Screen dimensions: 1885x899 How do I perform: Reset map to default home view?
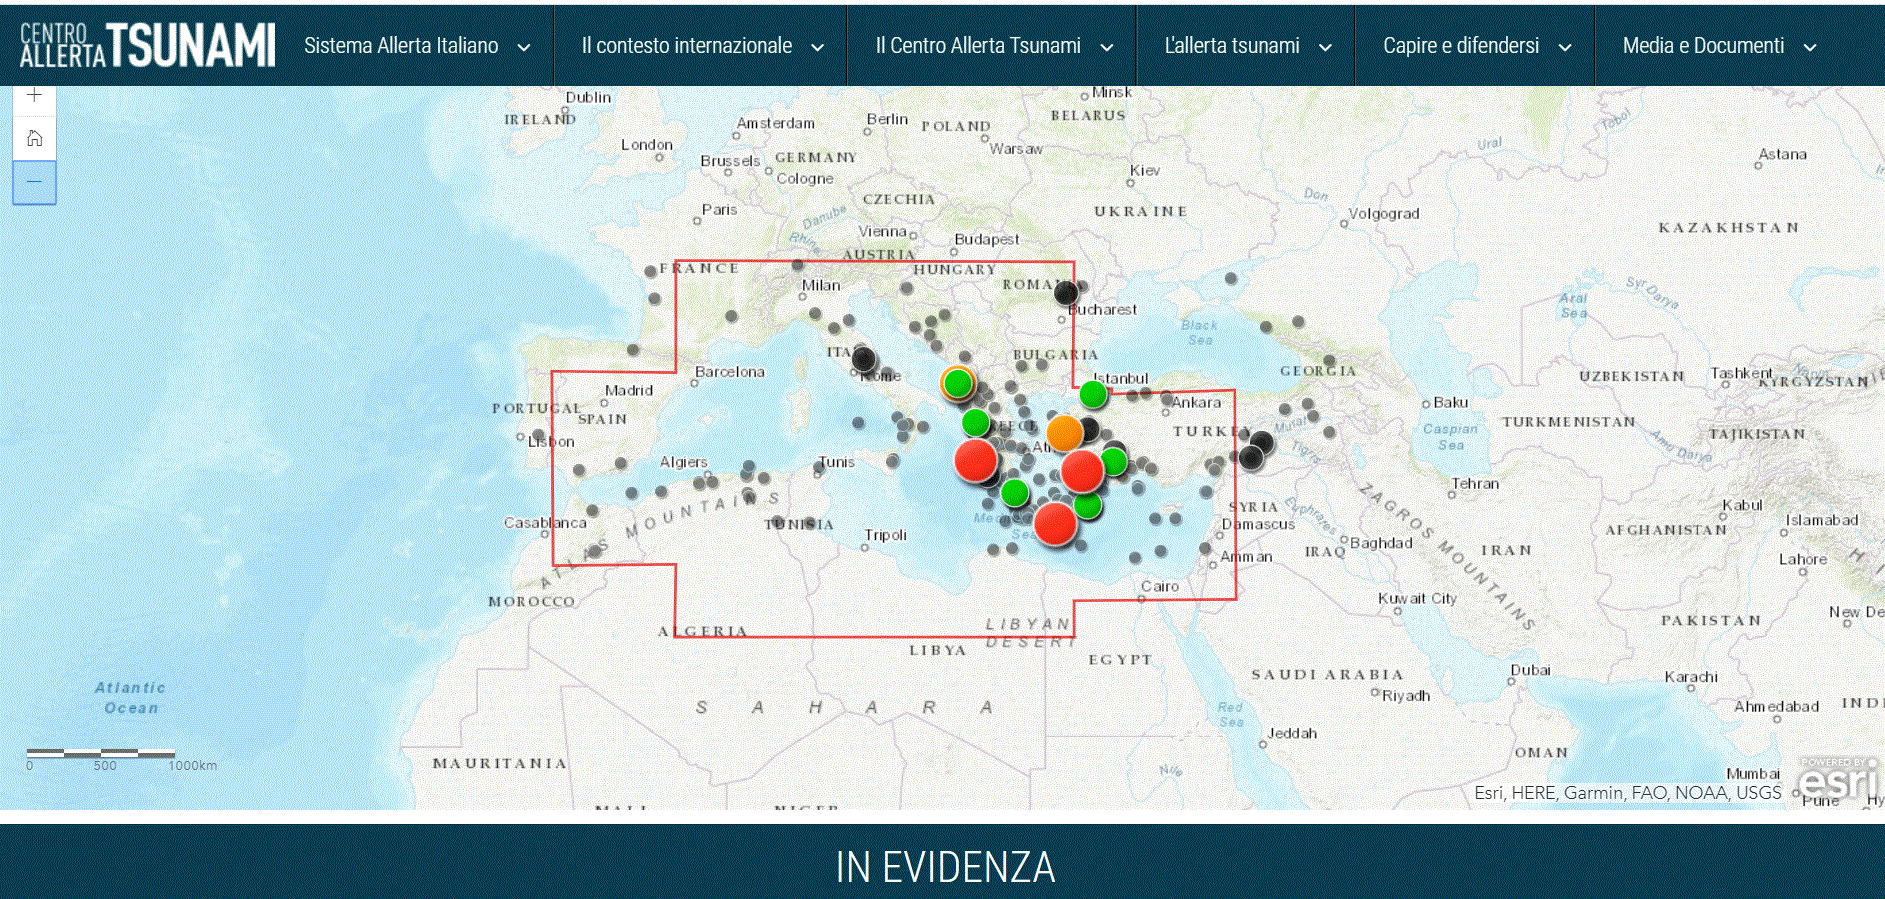34,139
